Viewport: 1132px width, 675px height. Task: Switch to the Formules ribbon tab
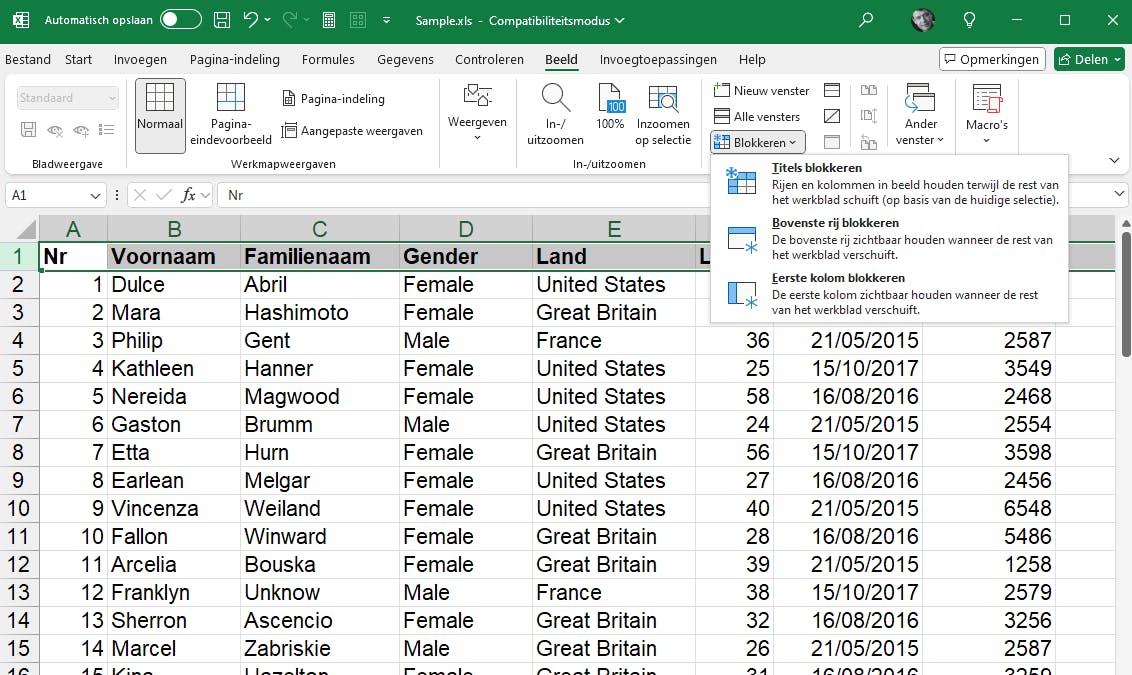pos(328,60)
